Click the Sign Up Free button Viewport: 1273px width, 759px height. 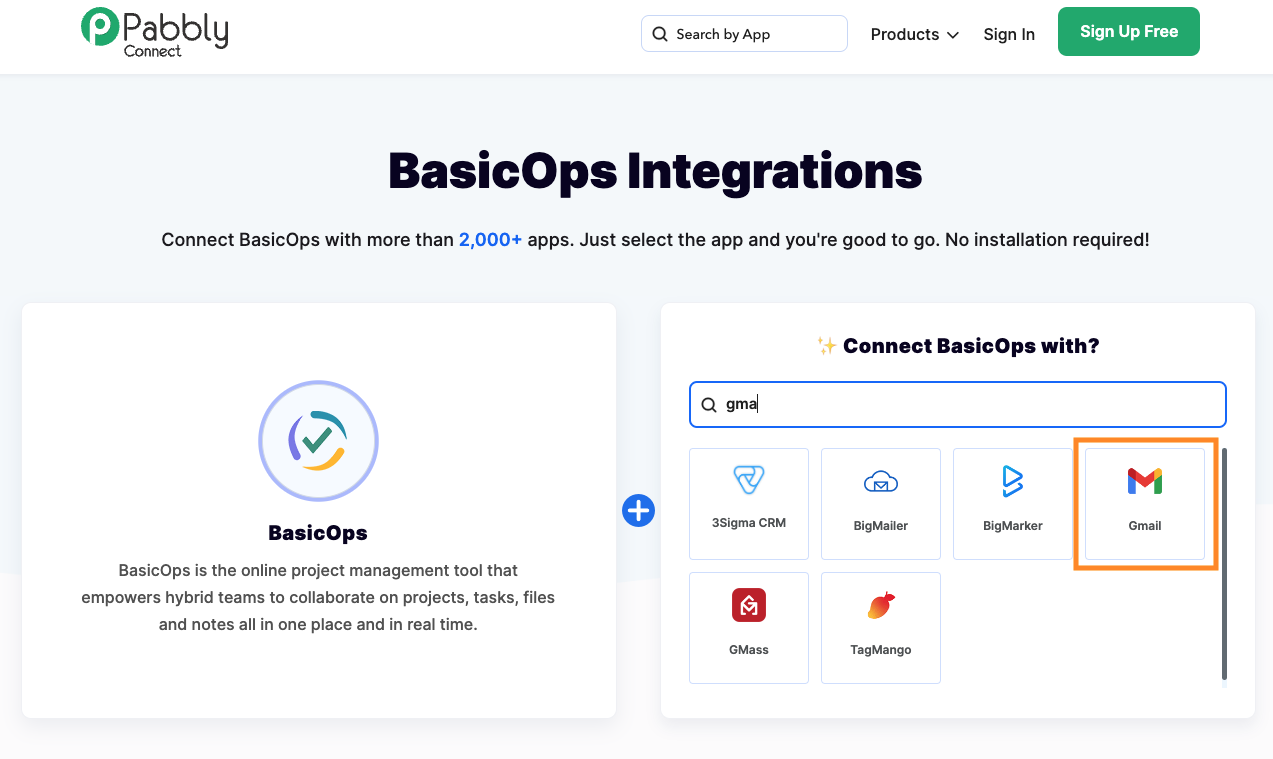coord(1128,31)
